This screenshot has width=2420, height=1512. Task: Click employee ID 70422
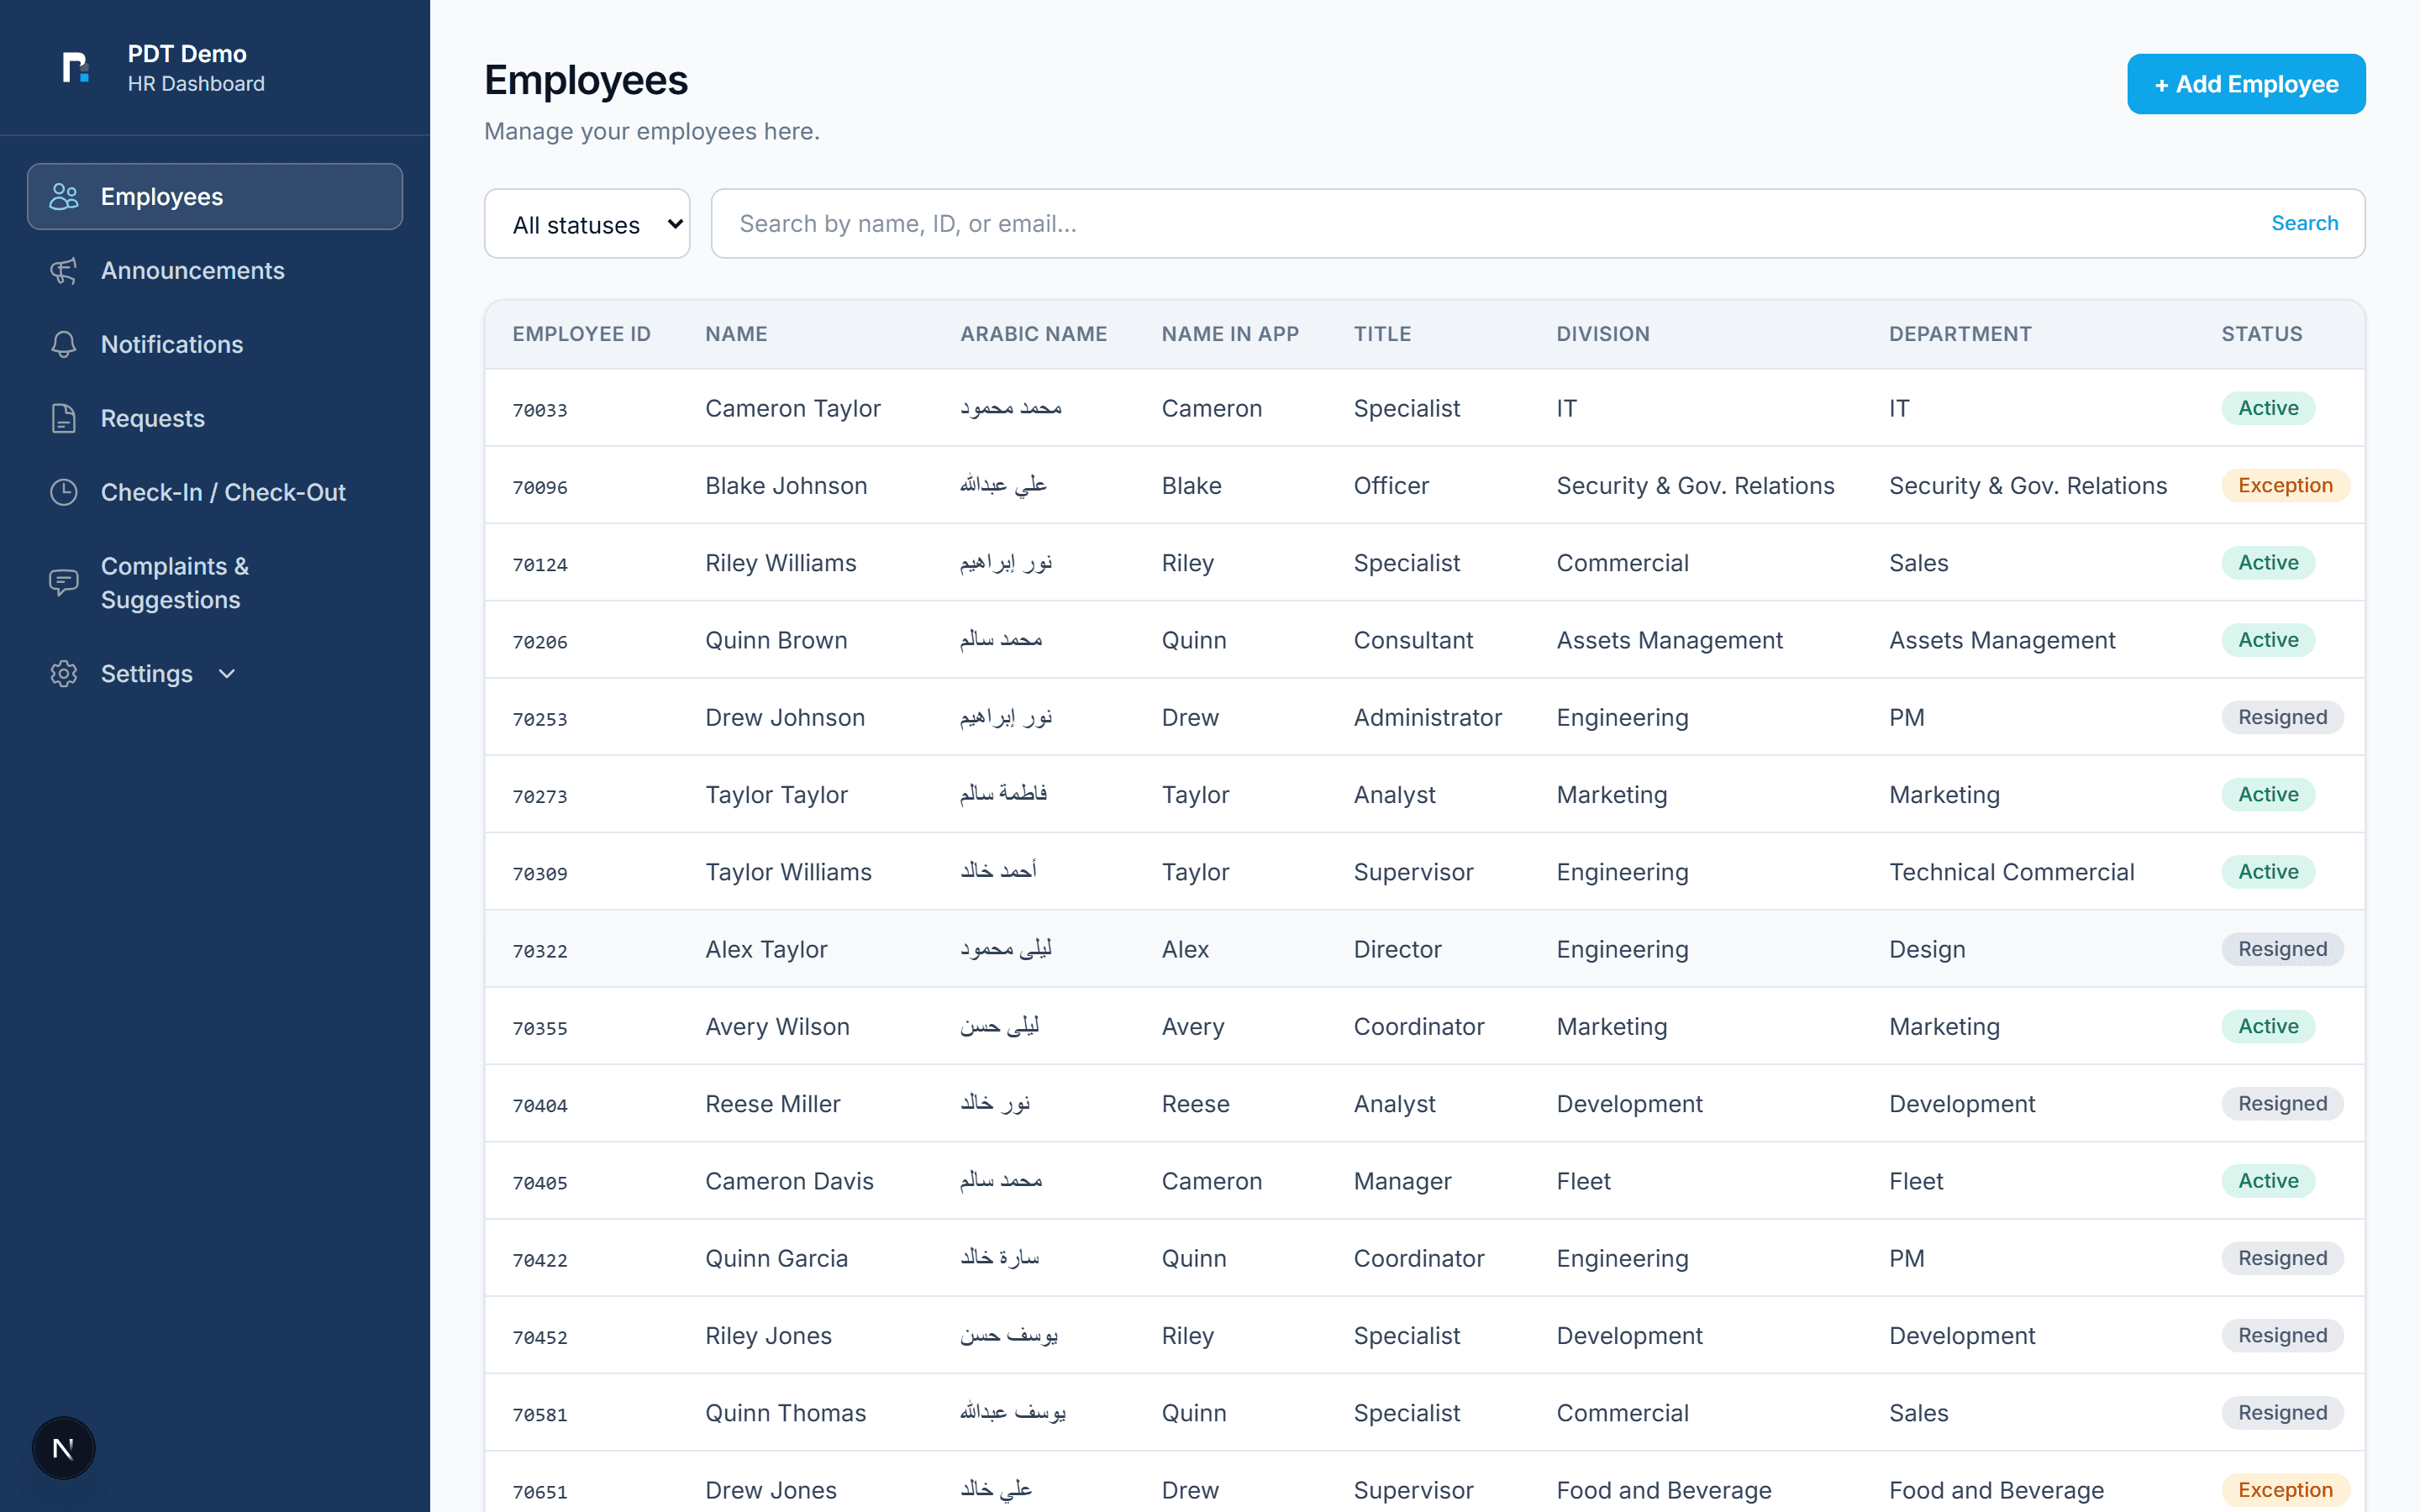point(540,1261)
